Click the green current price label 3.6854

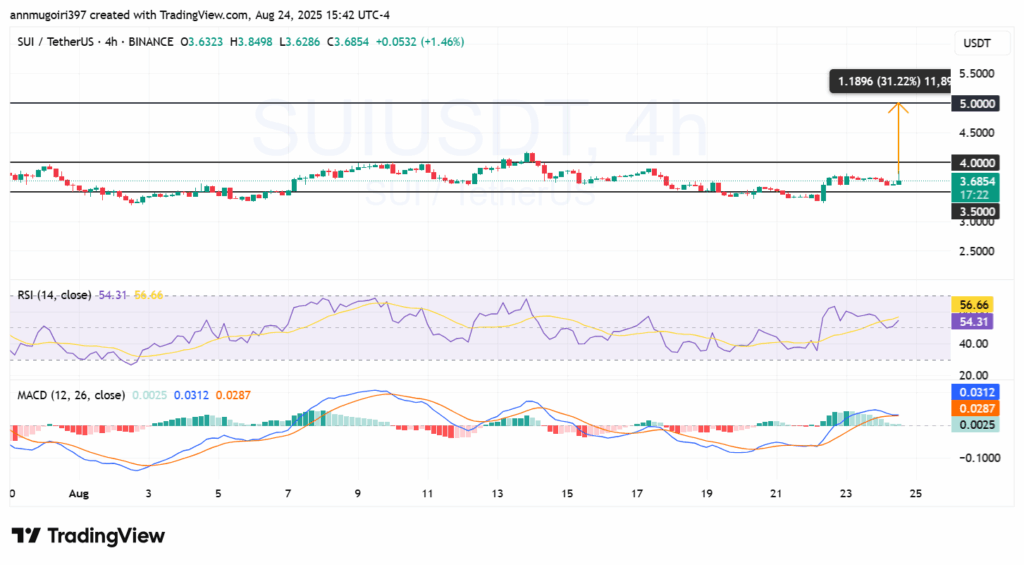pyautogui.click(x=975, y=181)
